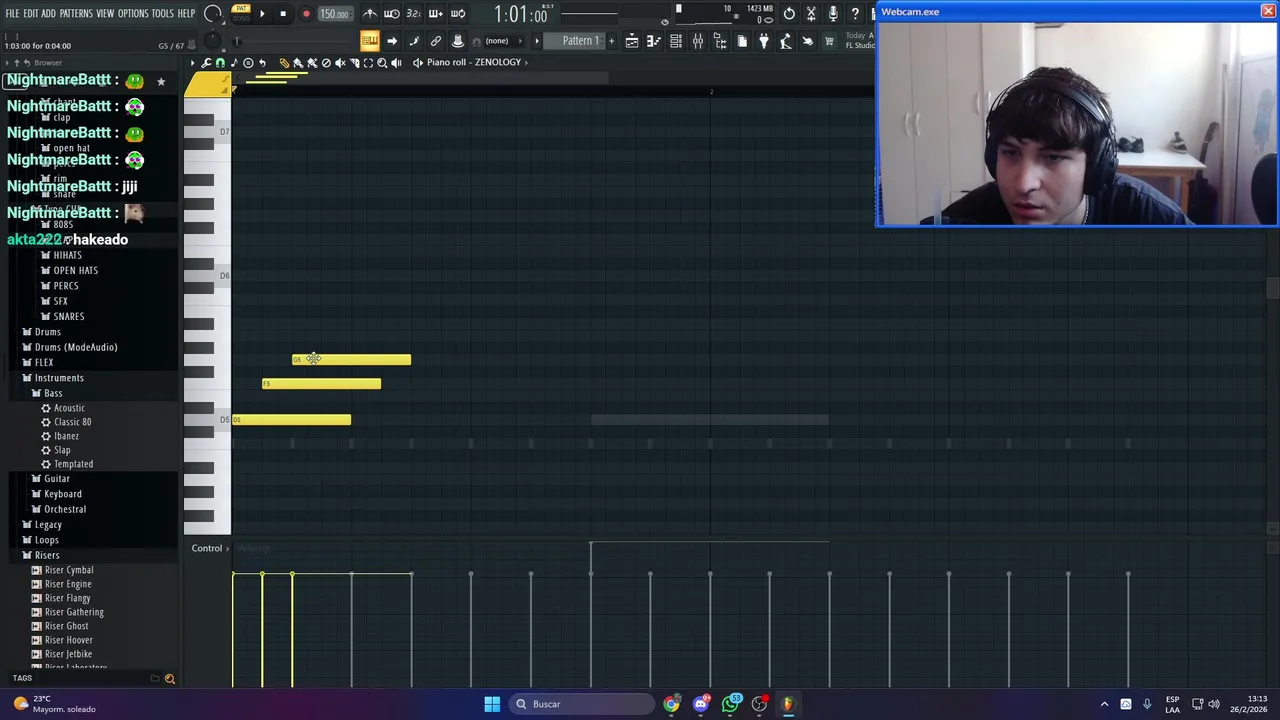The height and width of the screenshot is (720, 1280).
Task: Select the Slice tool in piano roll
Action: pyautogui.click(x=354, y=62)
